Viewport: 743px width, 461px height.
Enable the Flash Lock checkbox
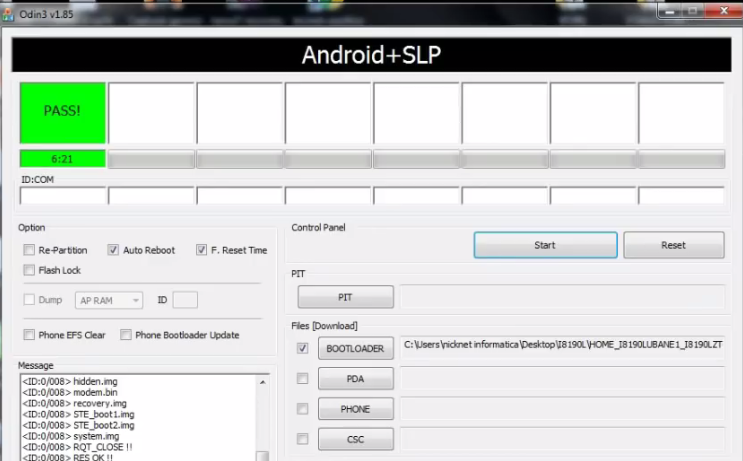29,270
